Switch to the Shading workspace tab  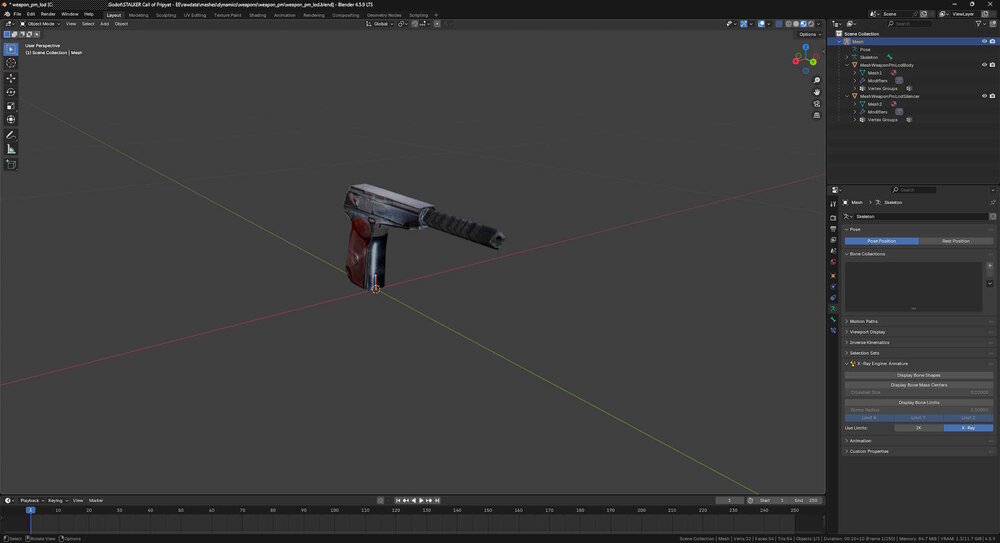click(x=257, y=15)
